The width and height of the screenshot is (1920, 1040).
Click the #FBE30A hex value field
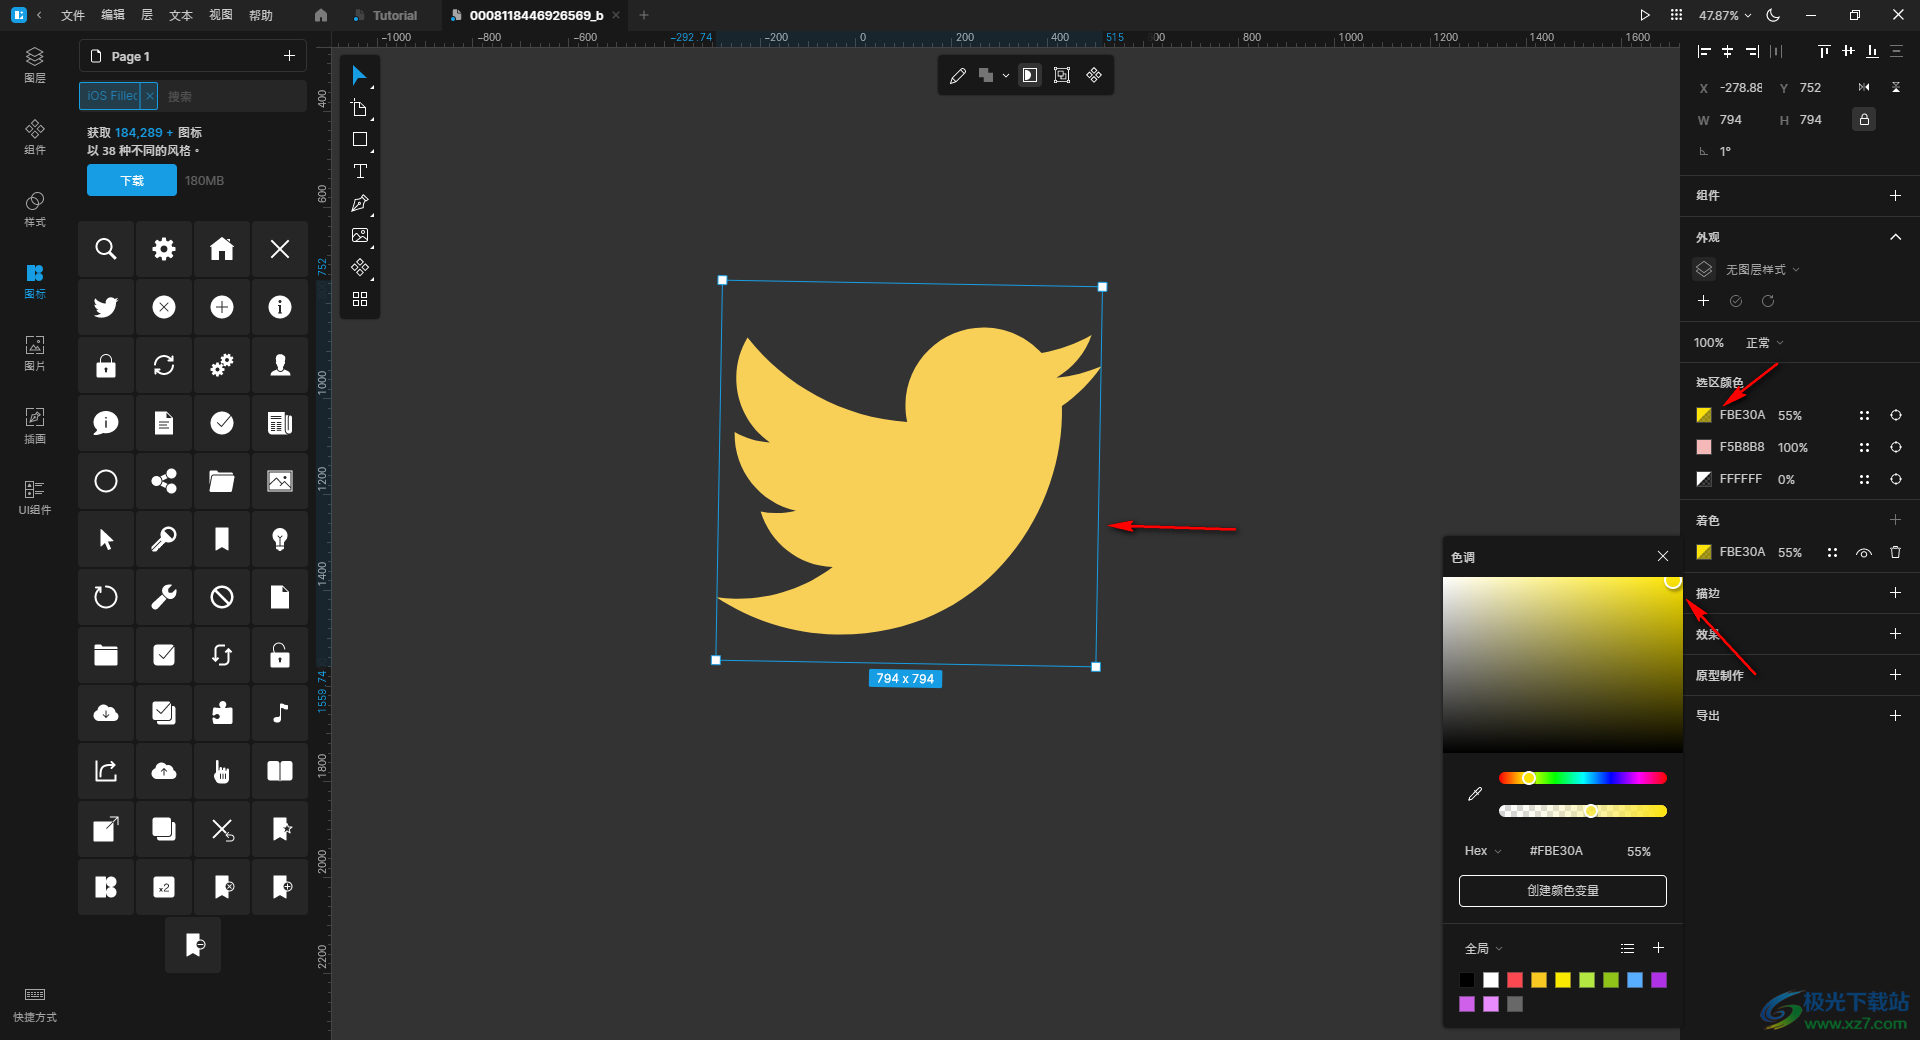pos(1556,851)
